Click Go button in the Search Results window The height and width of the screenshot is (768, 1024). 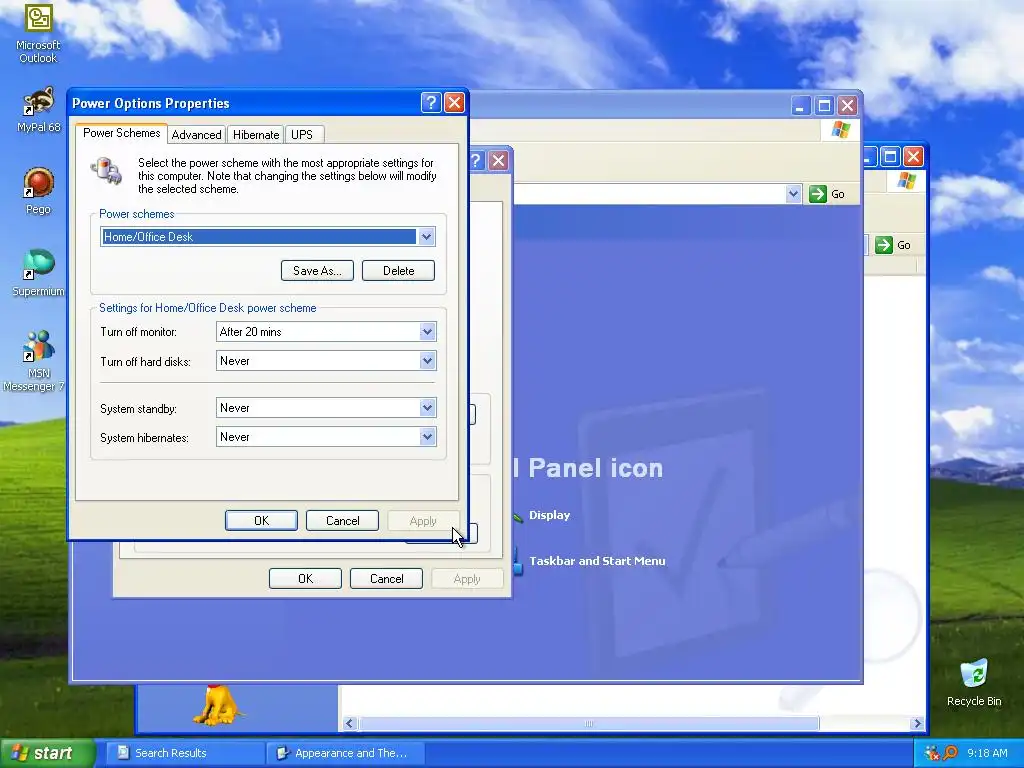tap(893, 245)
